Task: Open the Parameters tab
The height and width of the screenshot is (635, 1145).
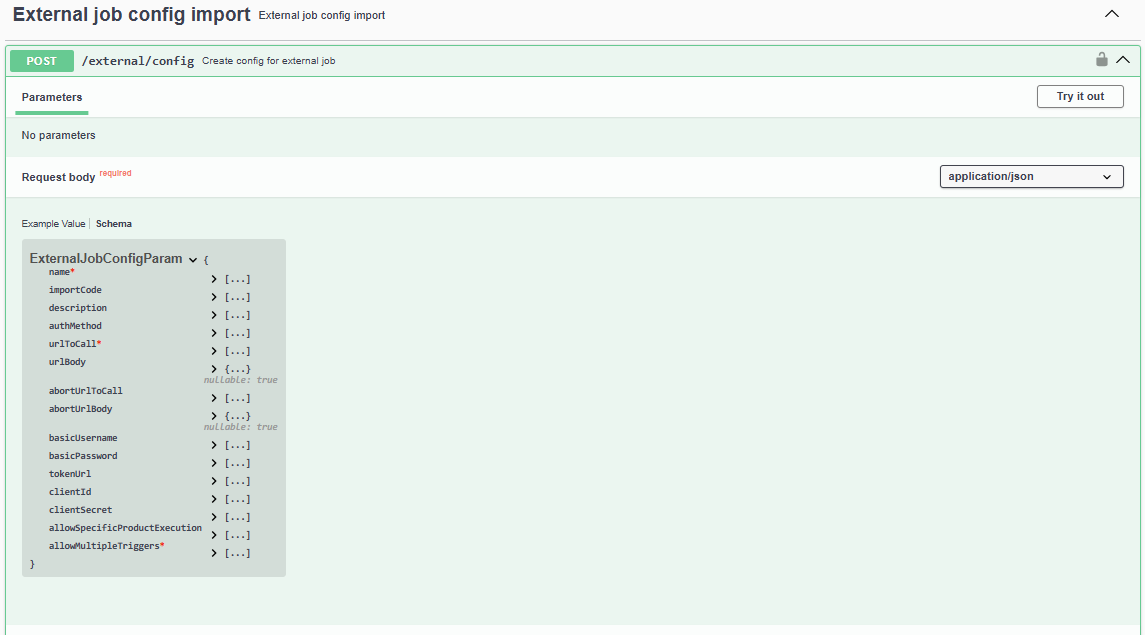Action: click(x=52, y=98)
